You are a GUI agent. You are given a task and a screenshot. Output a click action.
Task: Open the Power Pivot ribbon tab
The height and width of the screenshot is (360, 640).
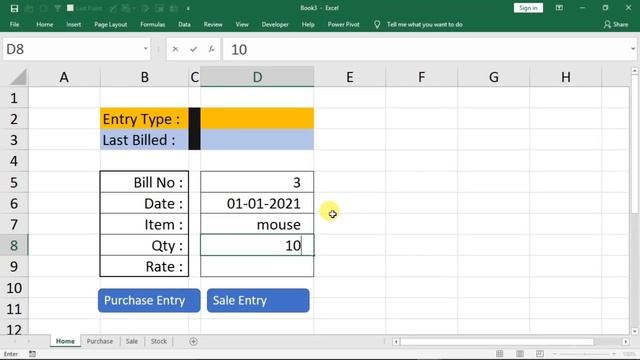[344, 24]
